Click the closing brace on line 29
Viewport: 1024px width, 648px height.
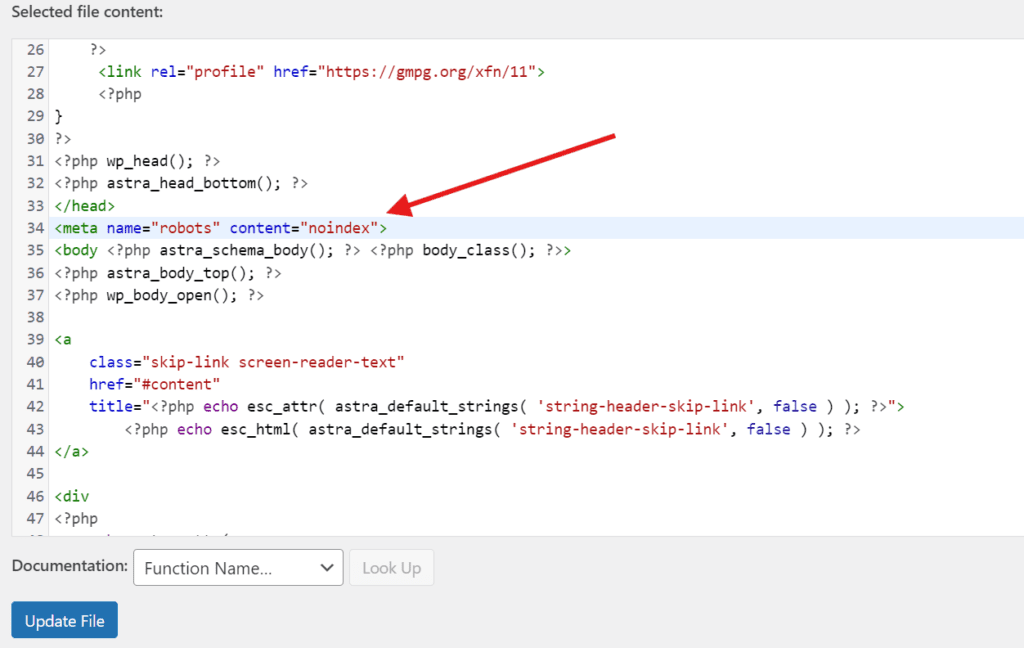(x=59, y=116)
